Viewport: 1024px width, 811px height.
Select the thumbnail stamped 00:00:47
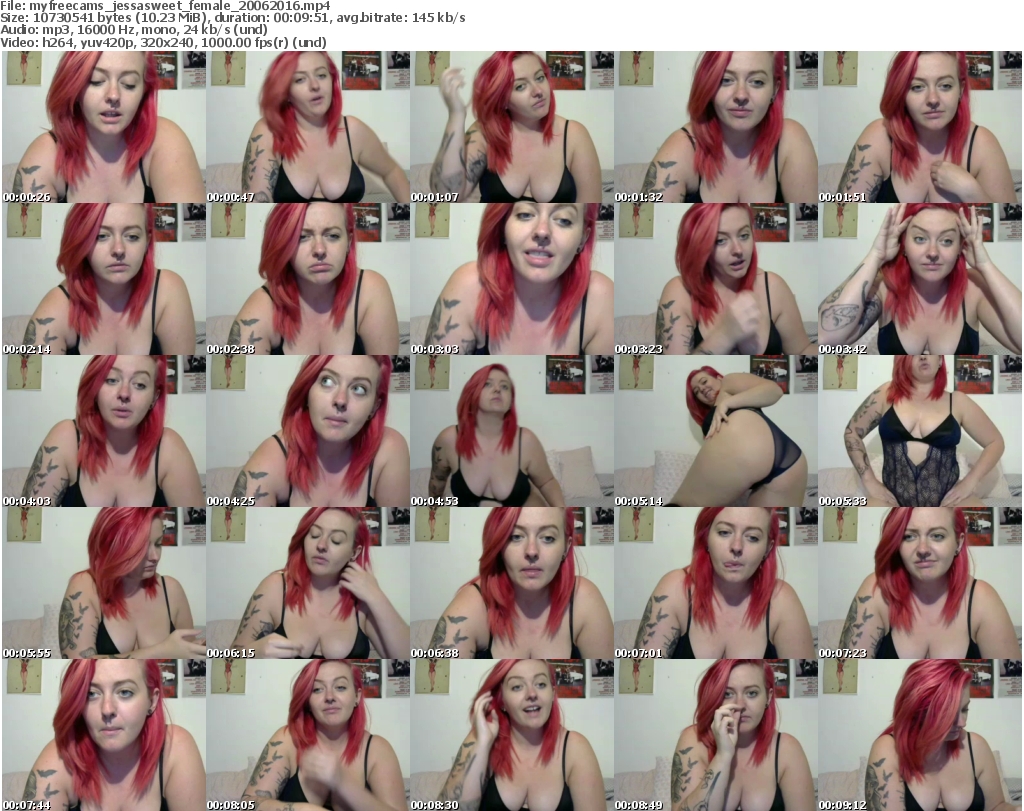pos(308,127)
